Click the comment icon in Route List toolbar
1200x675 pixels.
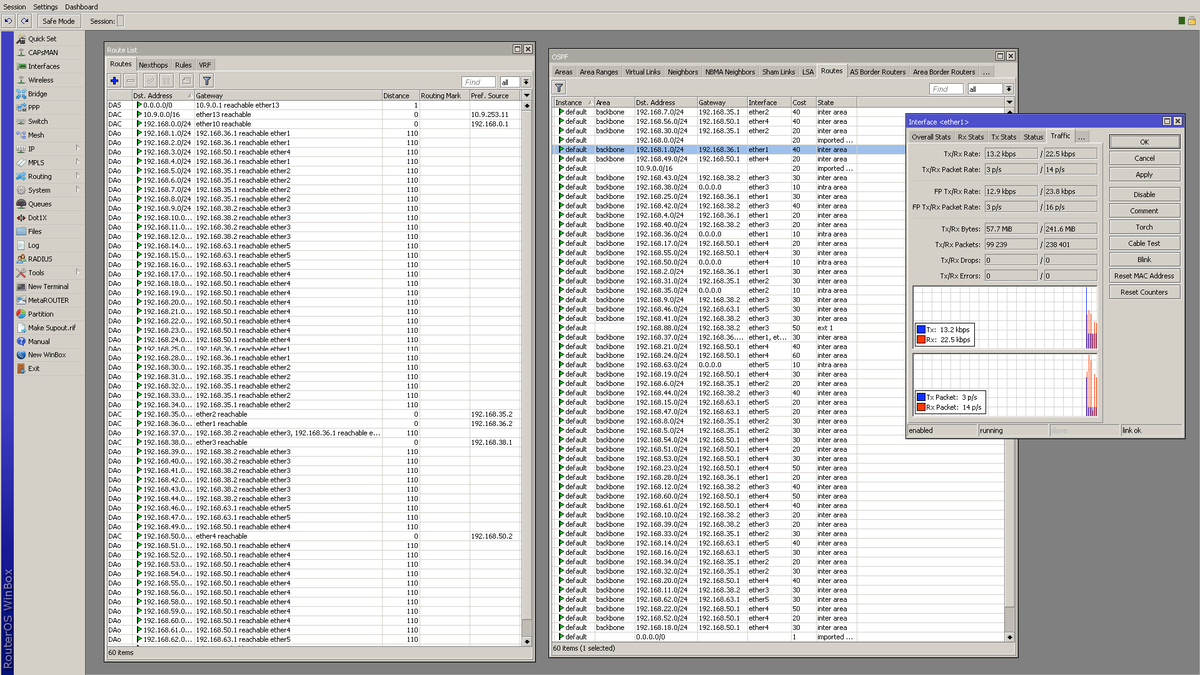pos(186,80)
